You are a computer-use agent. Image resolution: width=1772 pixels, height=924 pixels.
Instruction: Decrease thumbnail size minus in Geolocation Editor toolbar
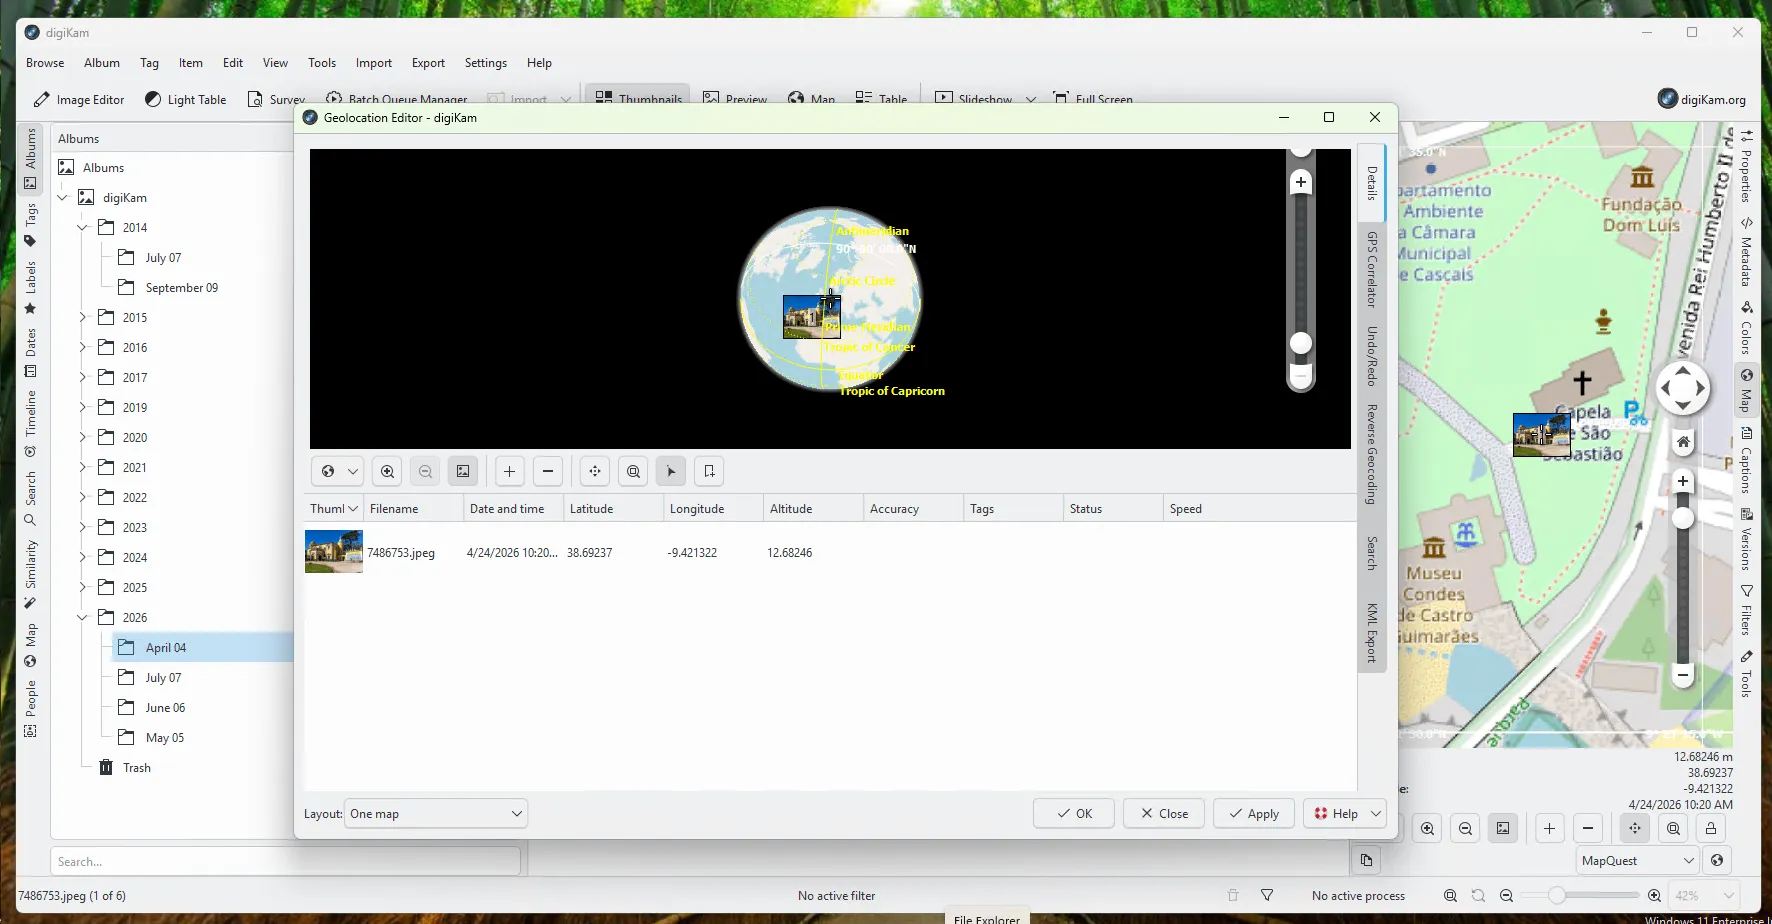pos(548,471)
